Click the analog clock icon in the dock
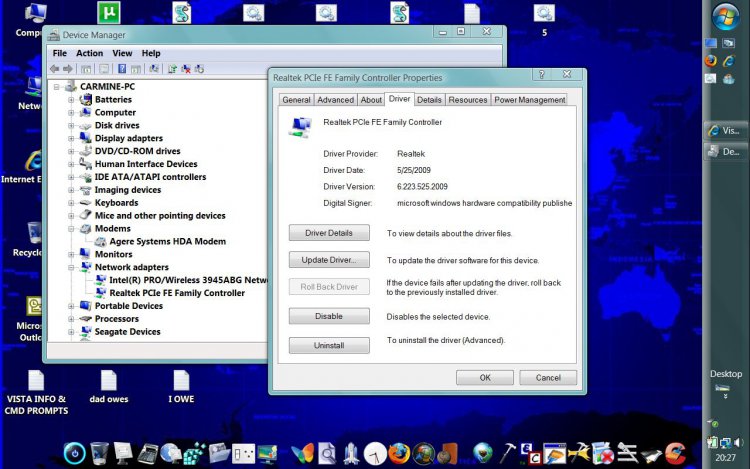 click(375, 454)
